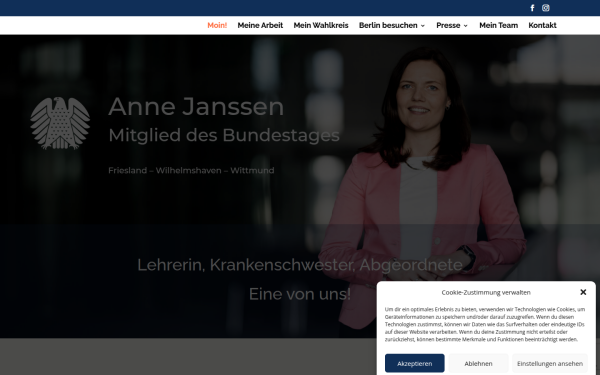Expand the Berlin besuchen dropdown arrow

(x=423, y=26)
